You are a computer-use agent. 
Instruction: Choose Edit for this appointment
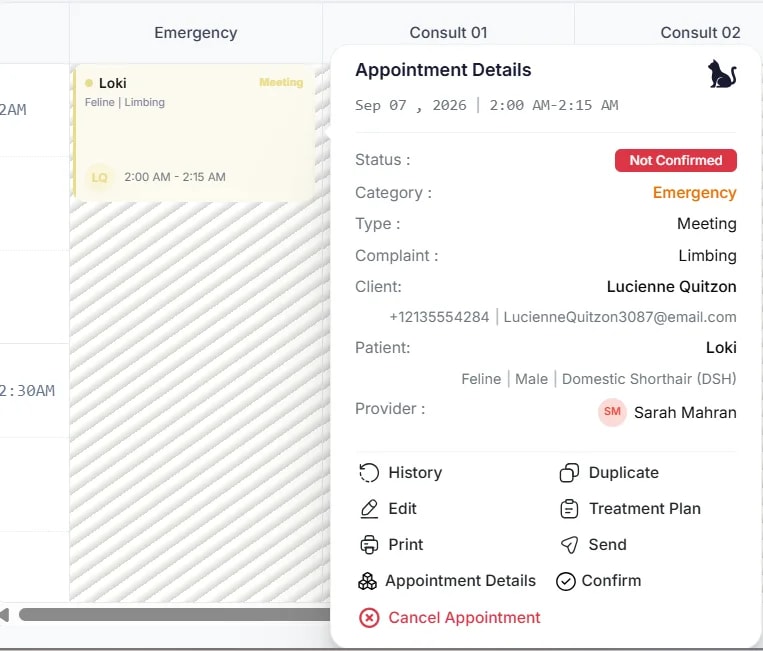388,508
